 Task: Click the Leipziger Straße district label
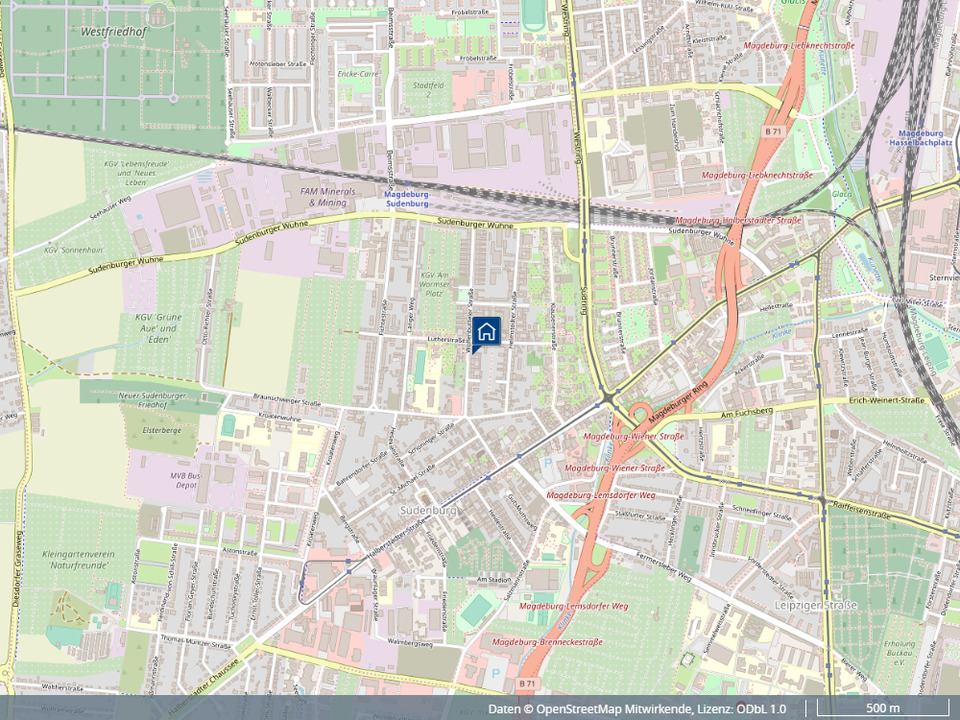coord(816,605)
